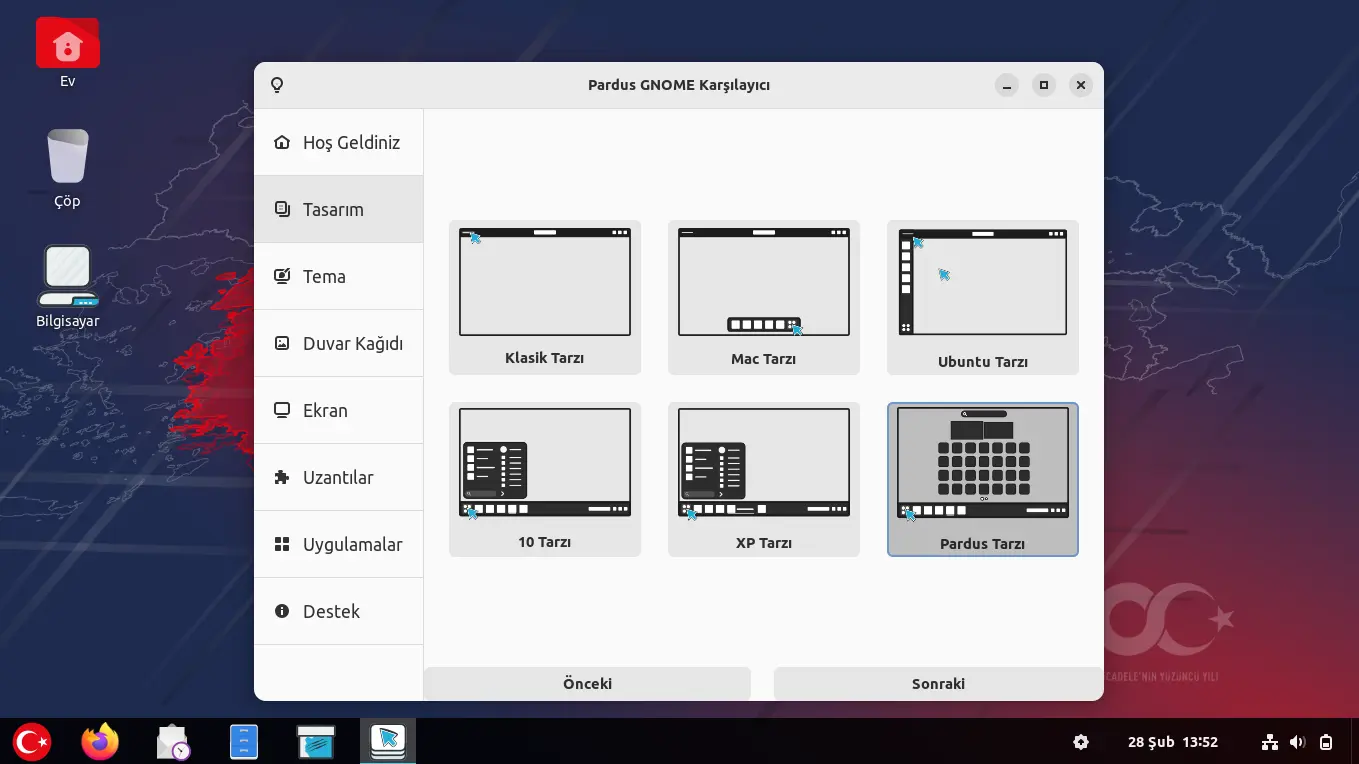
Task: Go to the Hoş Geldiniz section
Action: pos(339,142)
